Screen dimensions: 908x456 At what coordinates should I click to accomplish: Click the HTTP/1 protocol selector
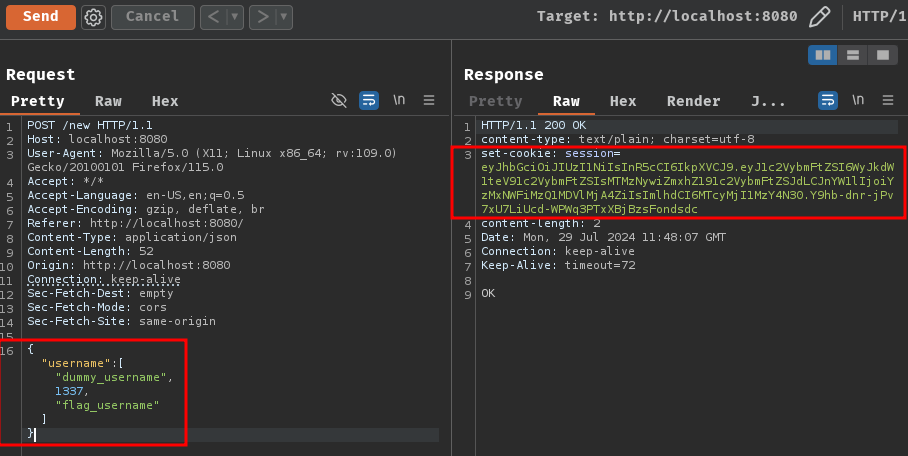(x=878, y=16)
